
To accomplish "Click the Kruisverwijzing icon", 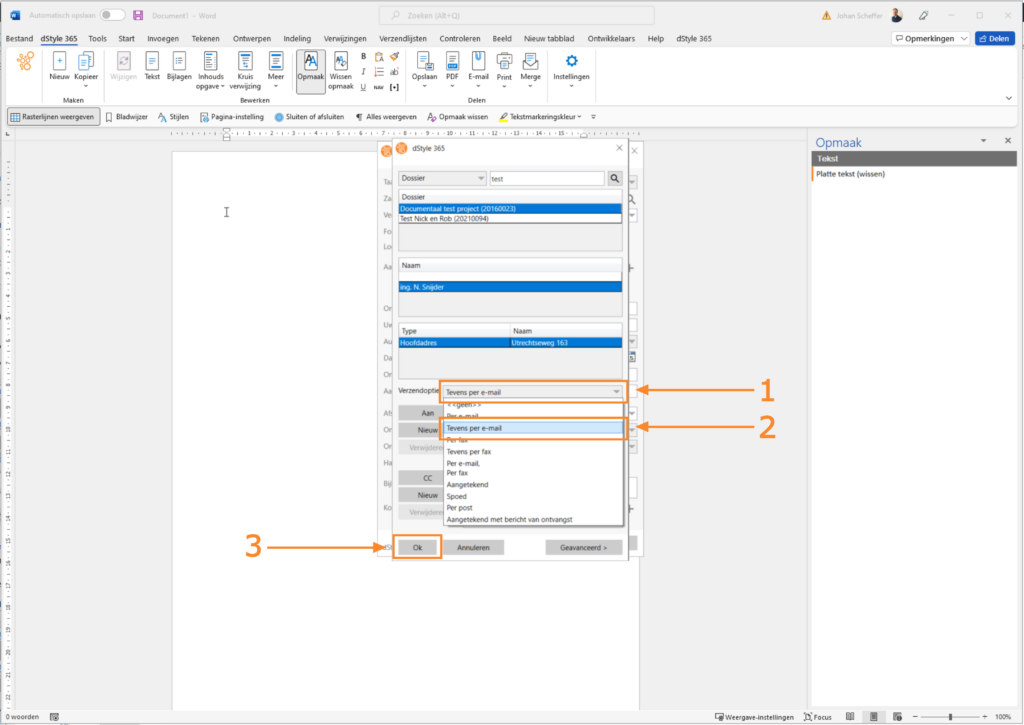I will point(245,61).
